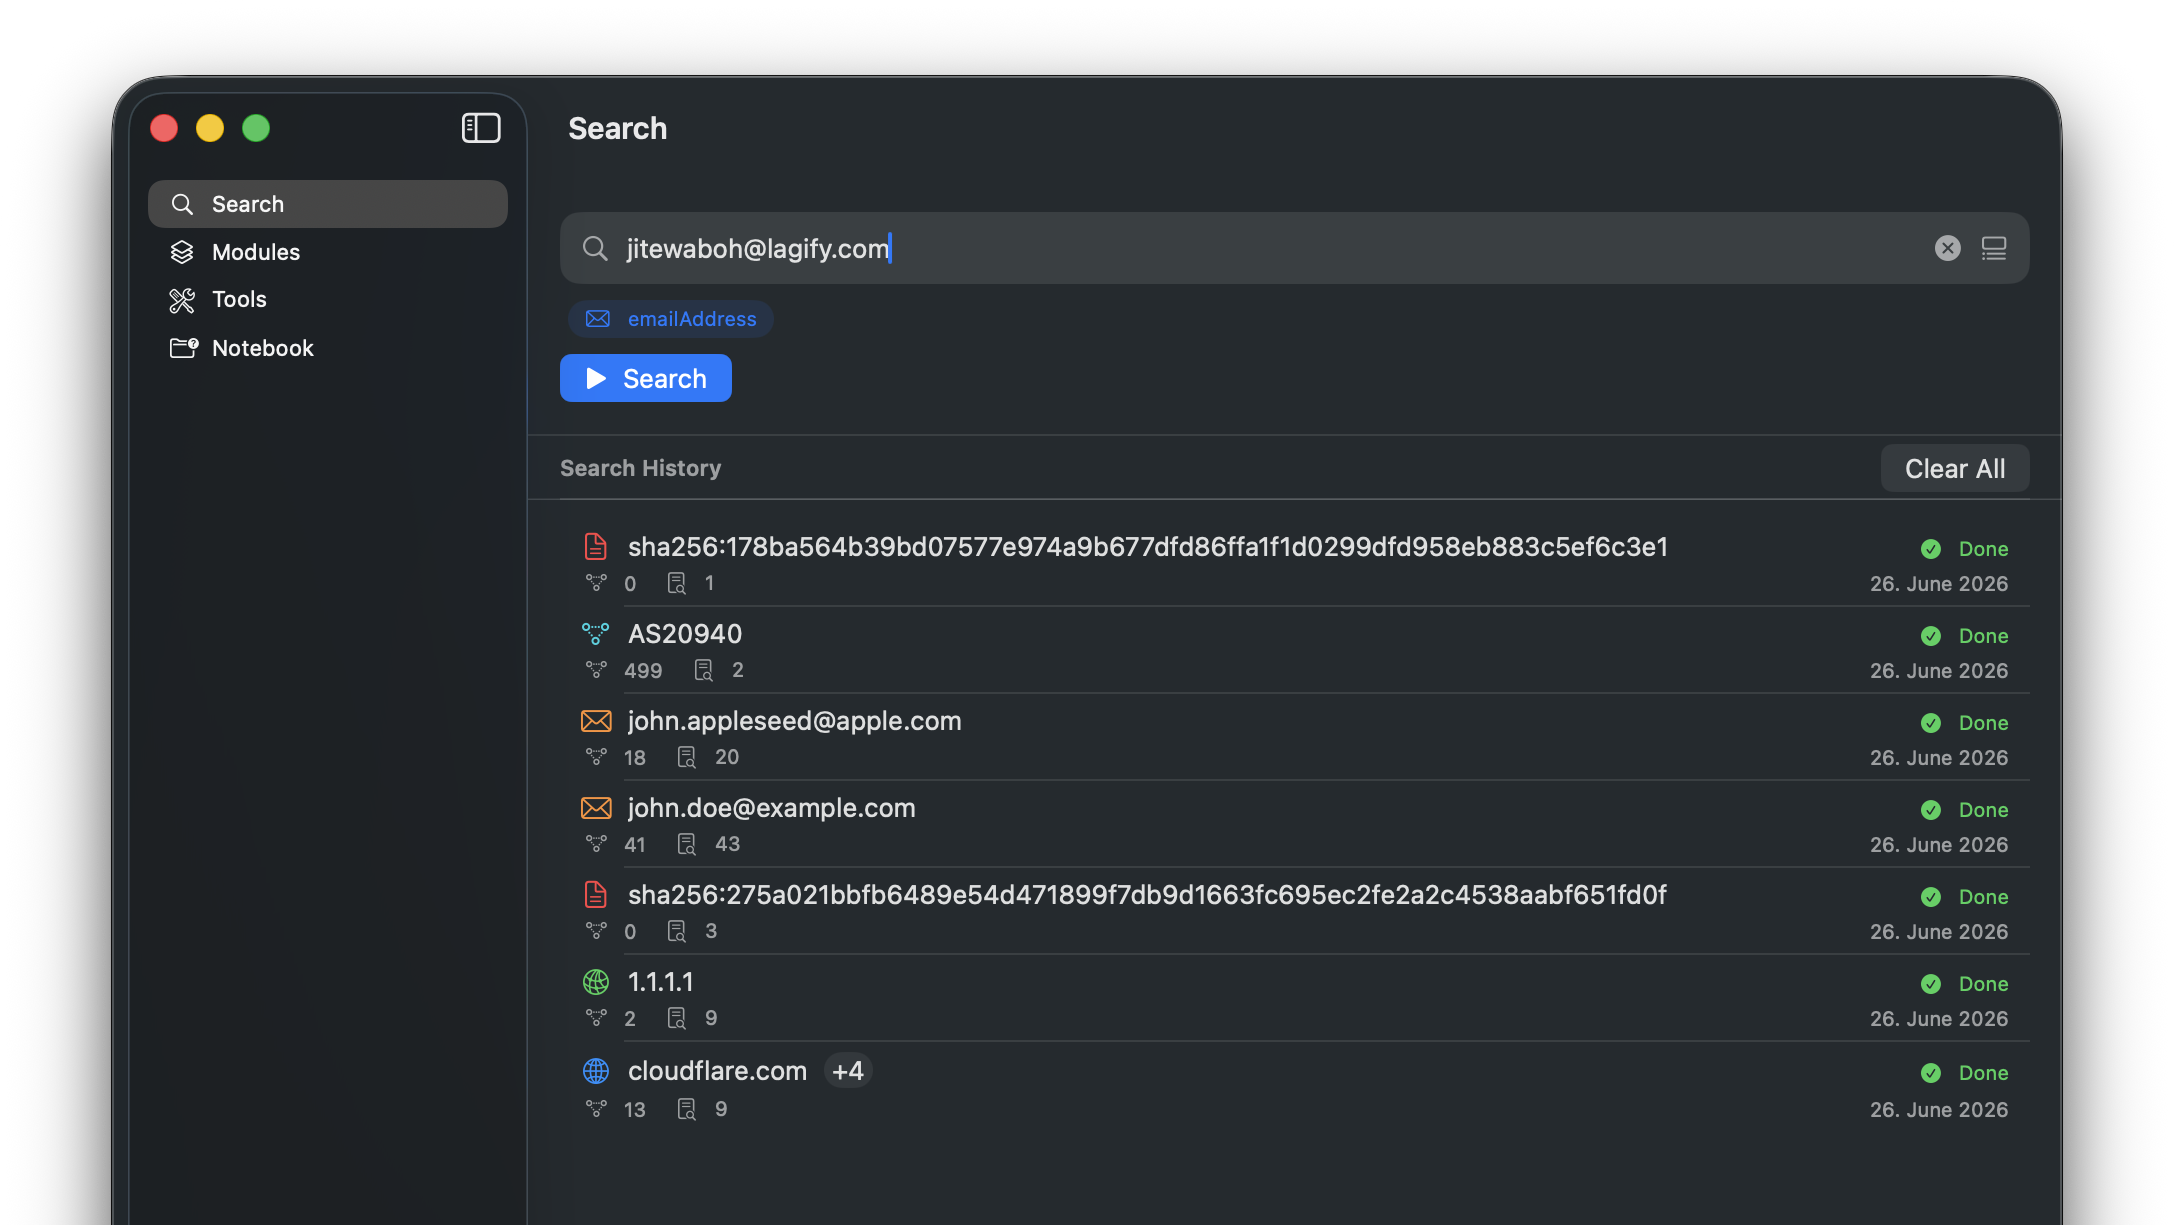Open john.doe@example.com history entry

click(x=1294, y=824)
